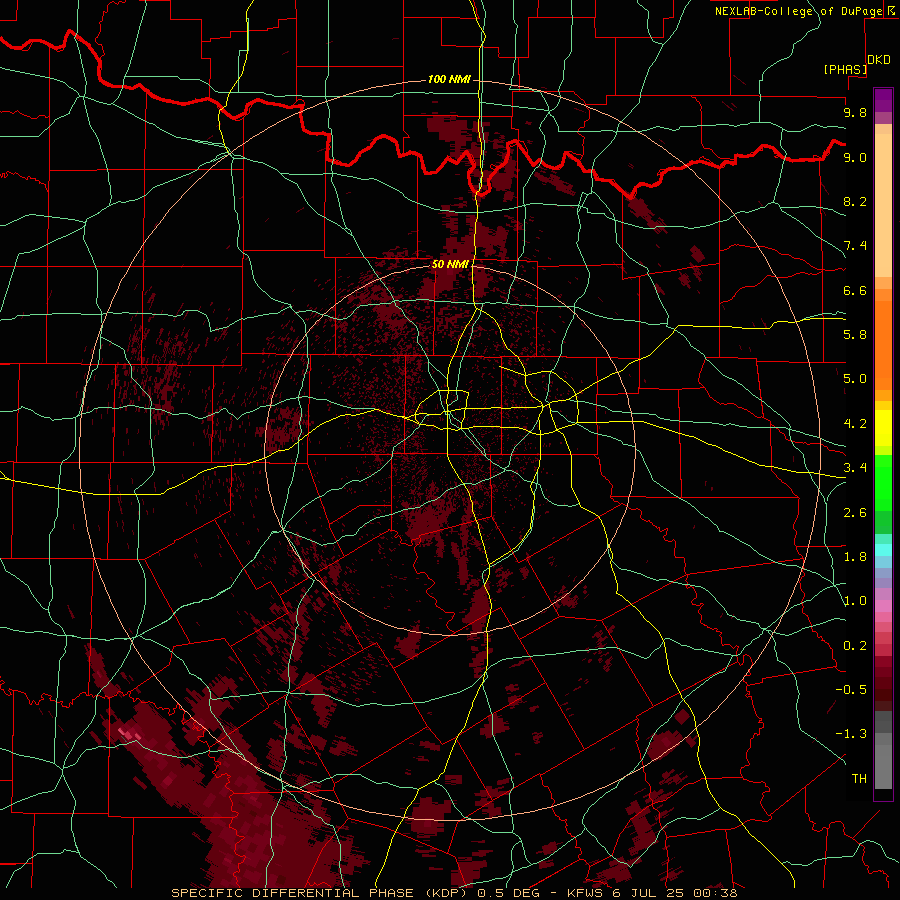Click the 3.4 value on the scale
Screen dimensions: 900x900
(855, 468)
